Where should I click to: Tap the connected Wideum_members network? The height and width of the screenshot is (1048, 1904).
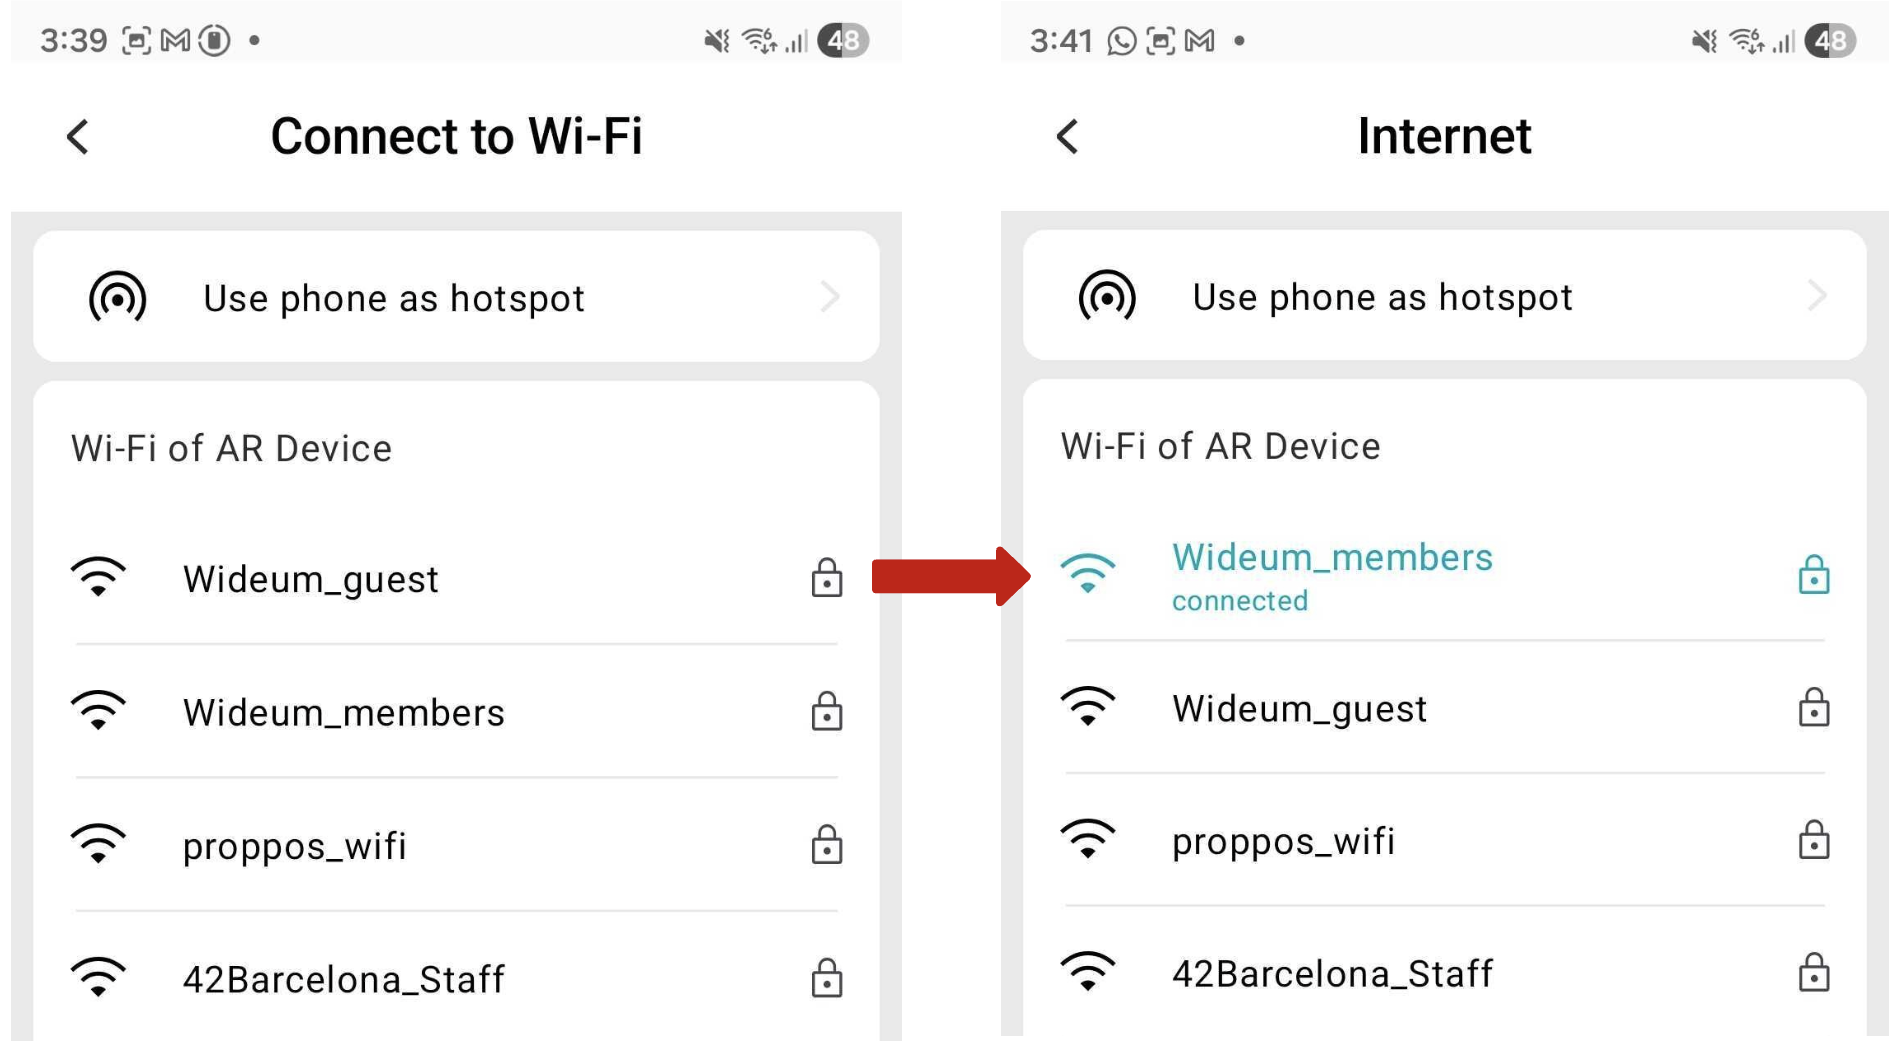click(1445, 576)
